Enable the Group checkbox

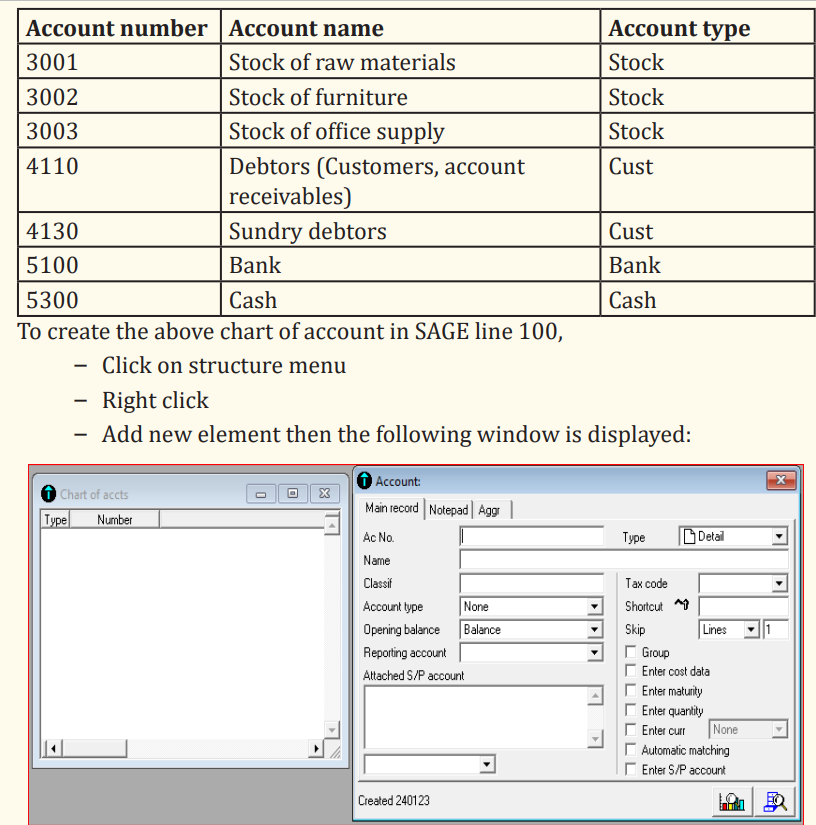point(630,652)
